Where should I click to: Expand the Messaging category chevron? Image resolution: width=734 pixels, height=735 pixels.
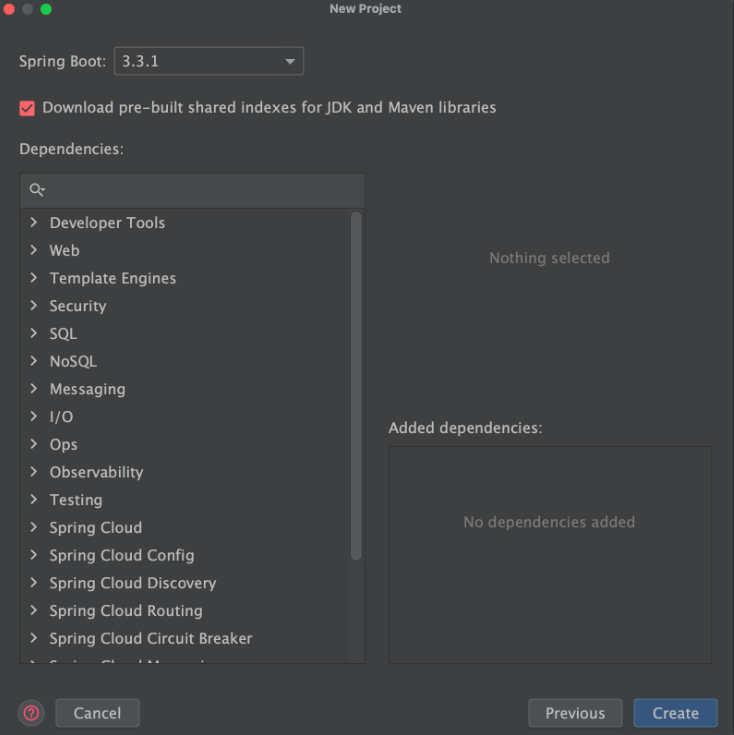34,388
